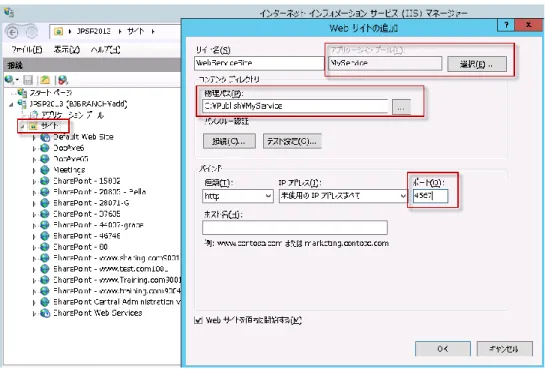Click the folder up toolbar icon
Image resolution: width=545 pixels, height=369 pixels.
45,80
